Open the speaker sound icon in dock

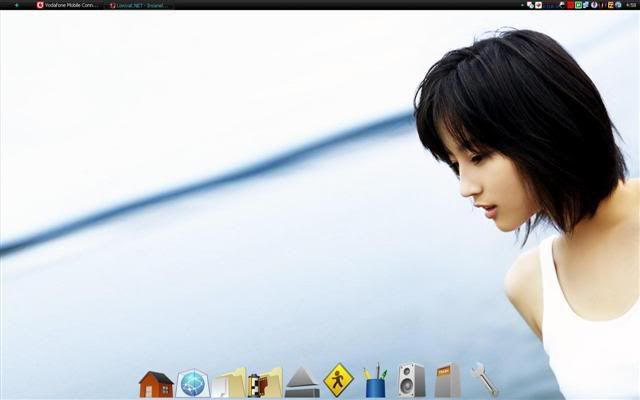[x=411, y=380]
